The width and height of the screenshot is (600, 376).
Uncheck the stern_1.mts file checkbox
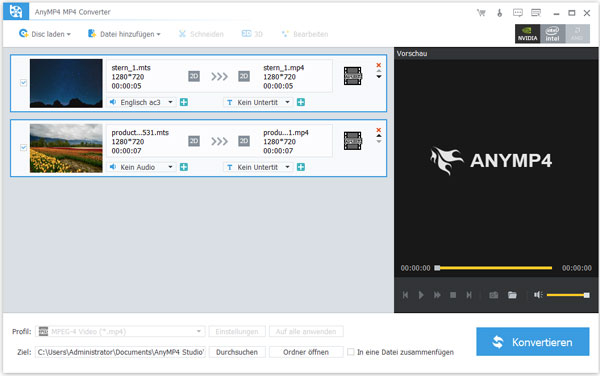click(x=23, y=83)
